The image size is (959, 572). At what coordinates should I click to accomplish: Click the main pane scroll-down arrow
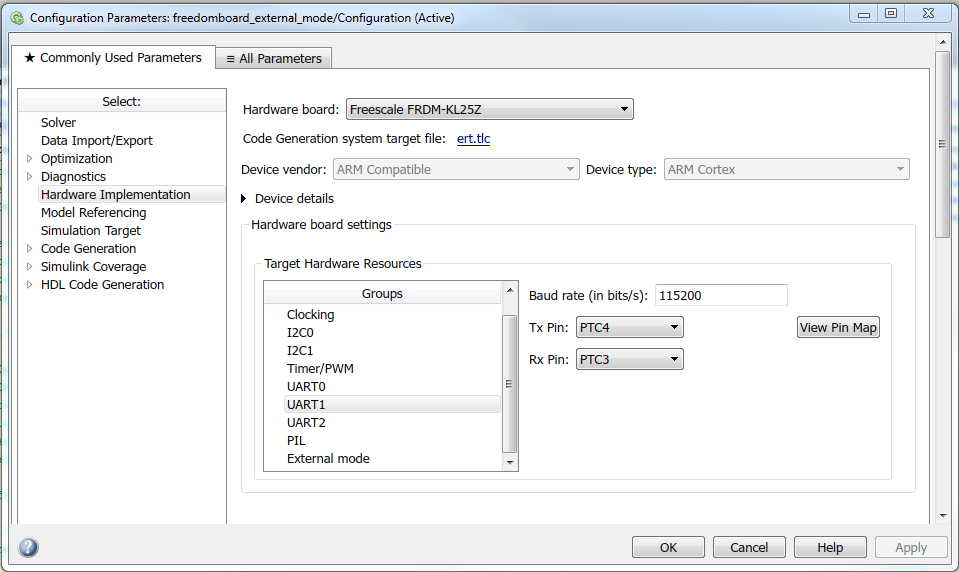942,516
